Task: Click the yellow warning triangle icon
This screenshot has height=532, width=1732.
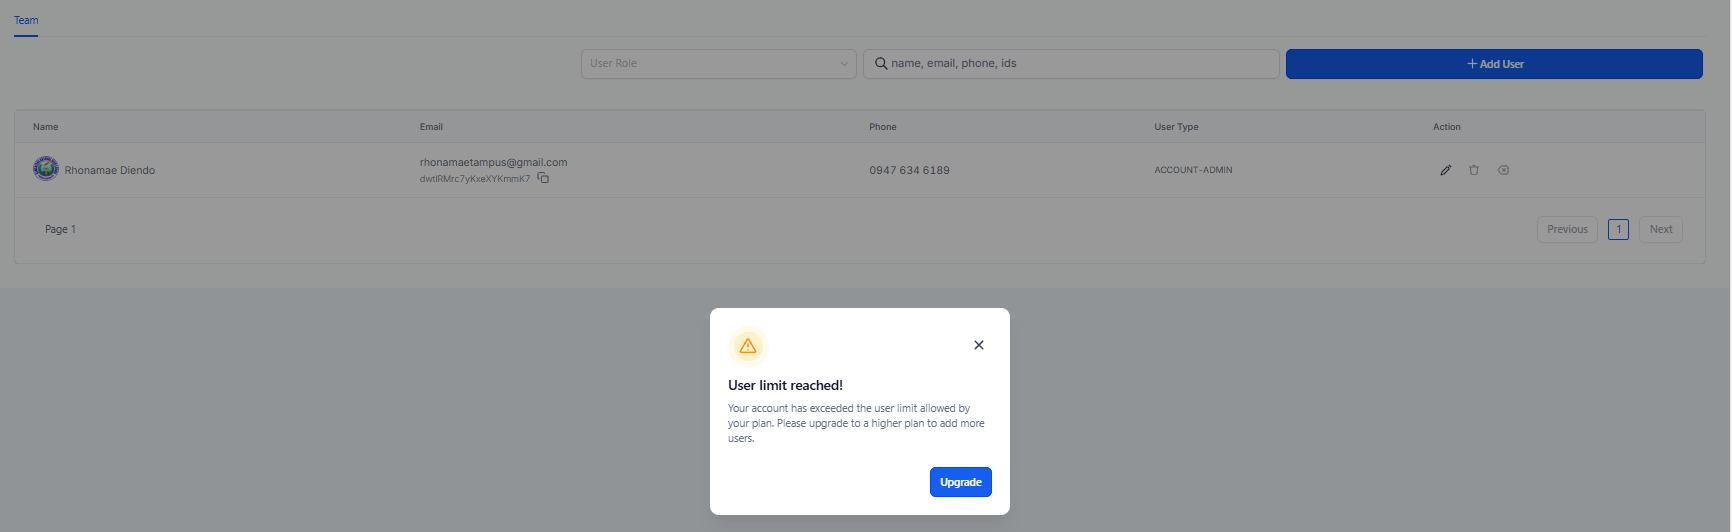Action: pyautogui.click(x=747, y=346)
